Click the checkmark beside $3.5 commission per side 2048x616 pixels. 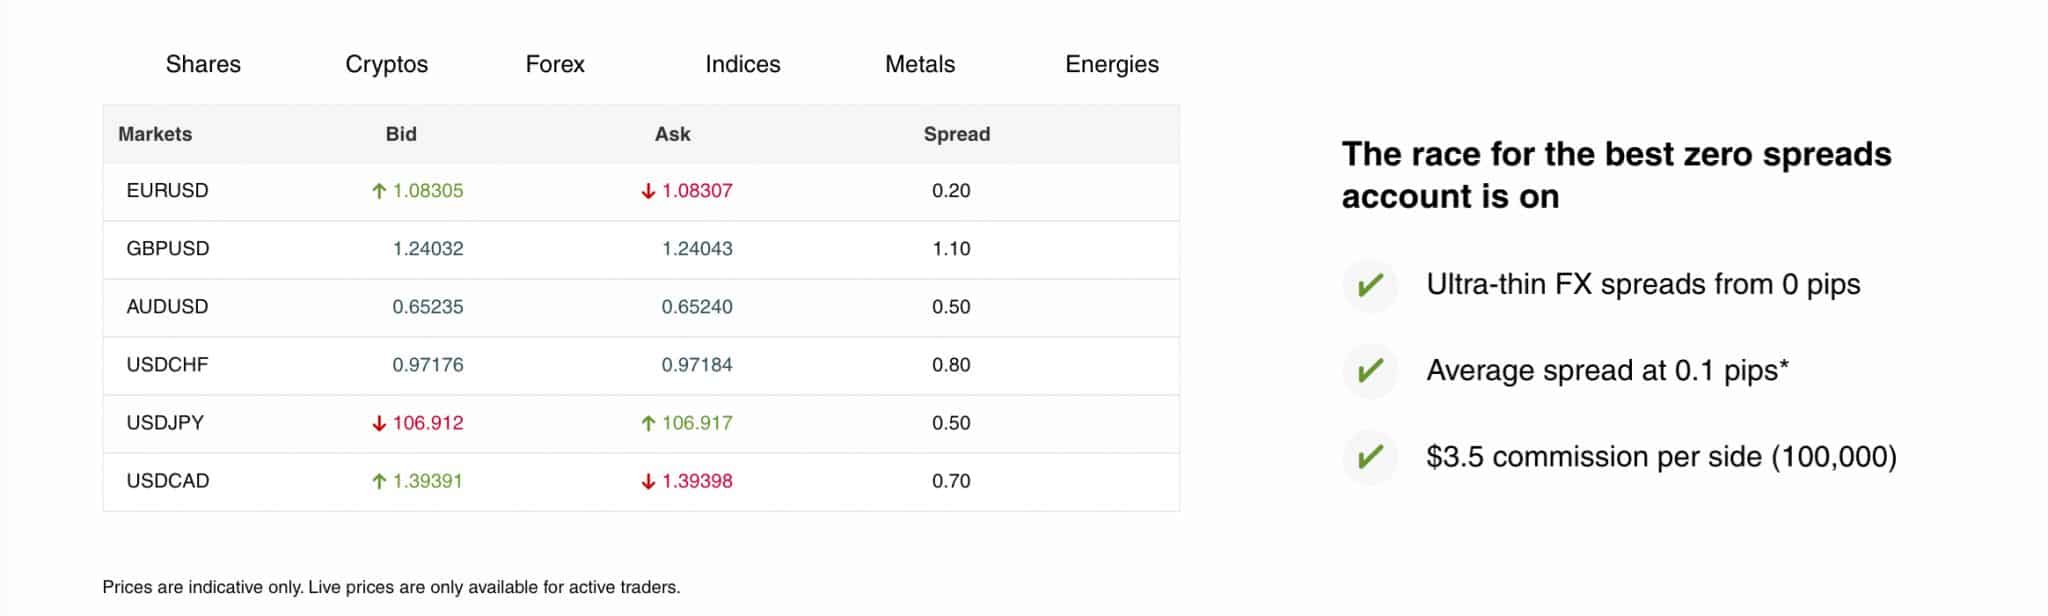pos(1369,455)
